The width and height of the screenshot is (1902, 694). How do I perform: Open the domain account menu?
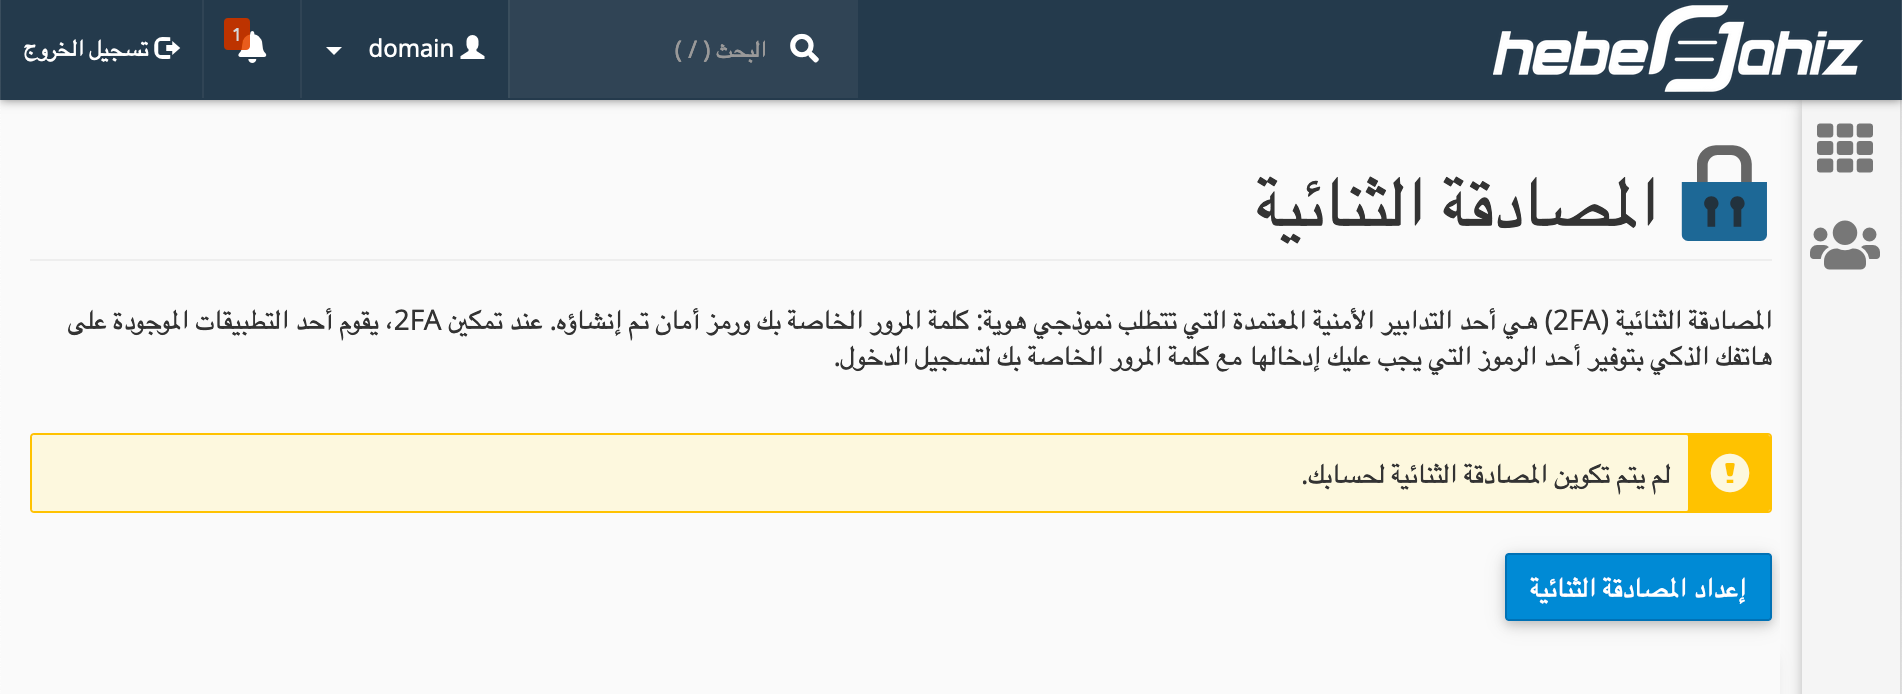pyautogui.click(x=405, y=49)
